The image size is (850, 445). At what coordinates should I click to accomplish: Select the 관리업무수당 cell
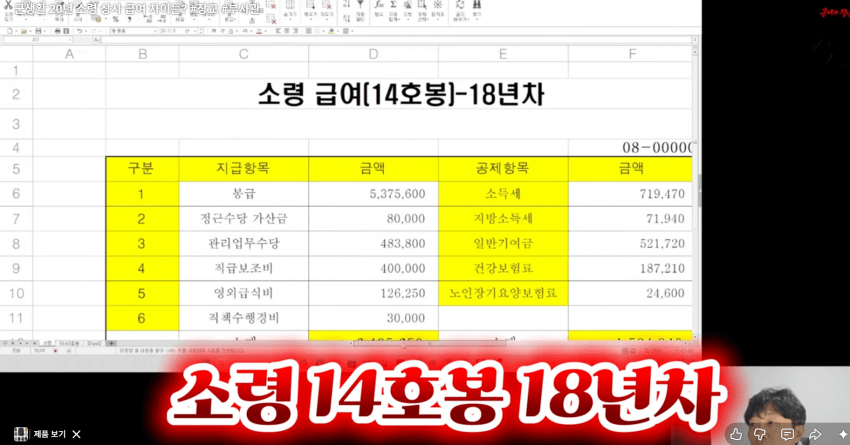(x=243, y=243)
